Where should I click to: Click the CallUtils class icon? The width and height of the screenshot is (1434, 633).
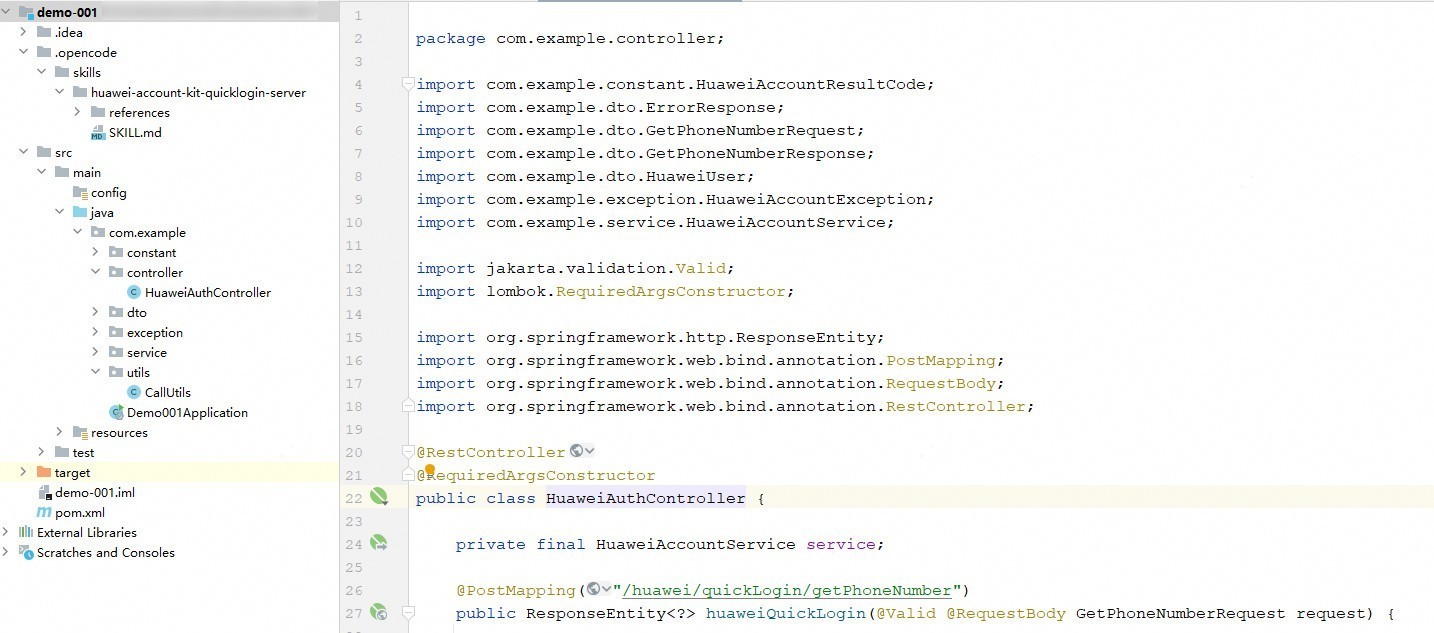[134, 392]
